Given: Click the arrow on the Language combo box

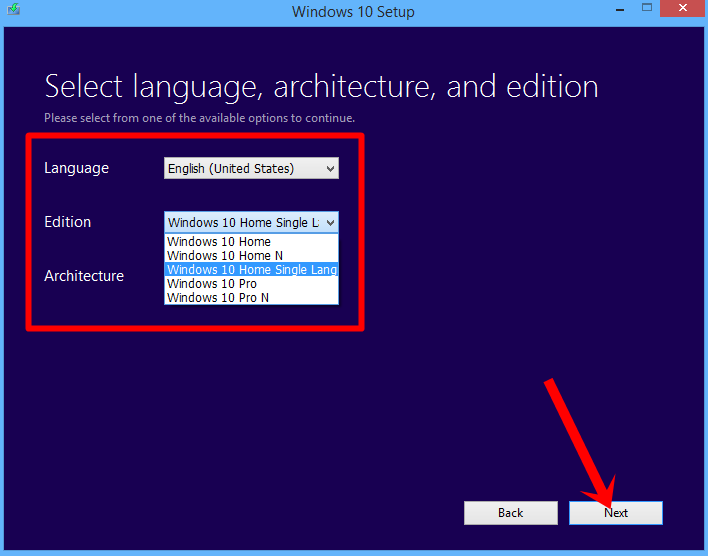Looking at the screenshot, I should 330,169.
